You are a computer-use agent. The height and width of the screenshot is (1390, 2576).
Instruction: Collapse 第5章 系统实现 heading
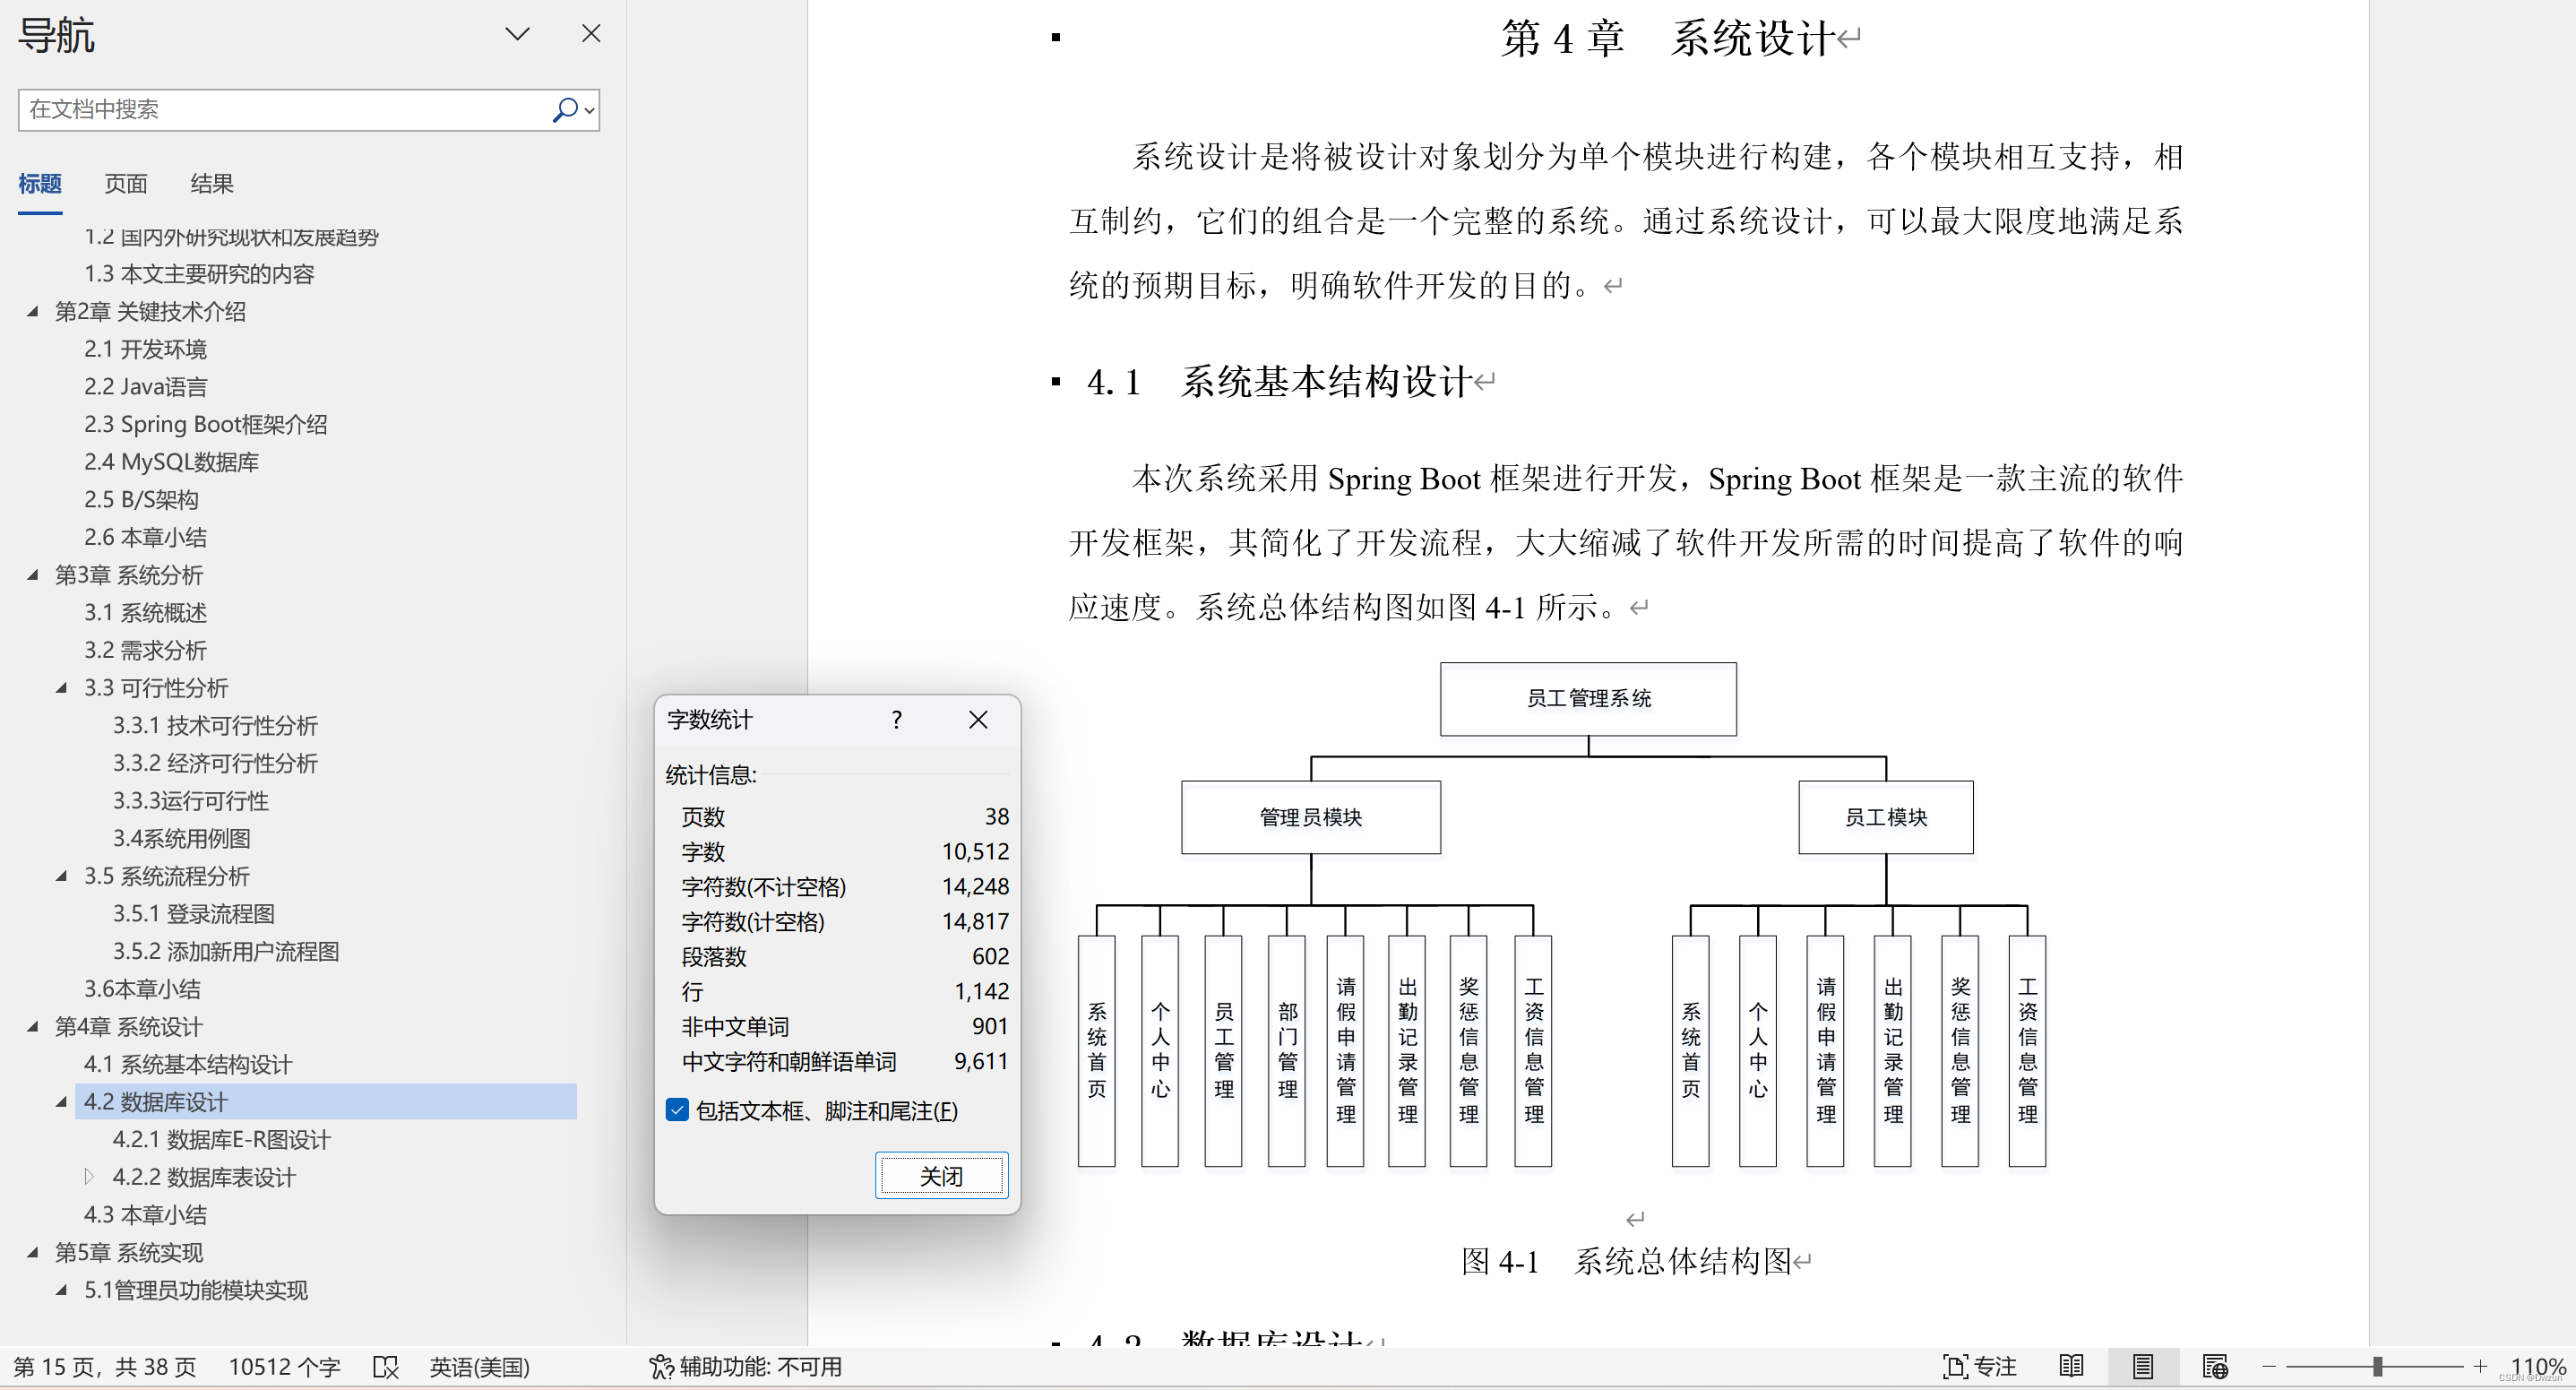(33, 1252)
